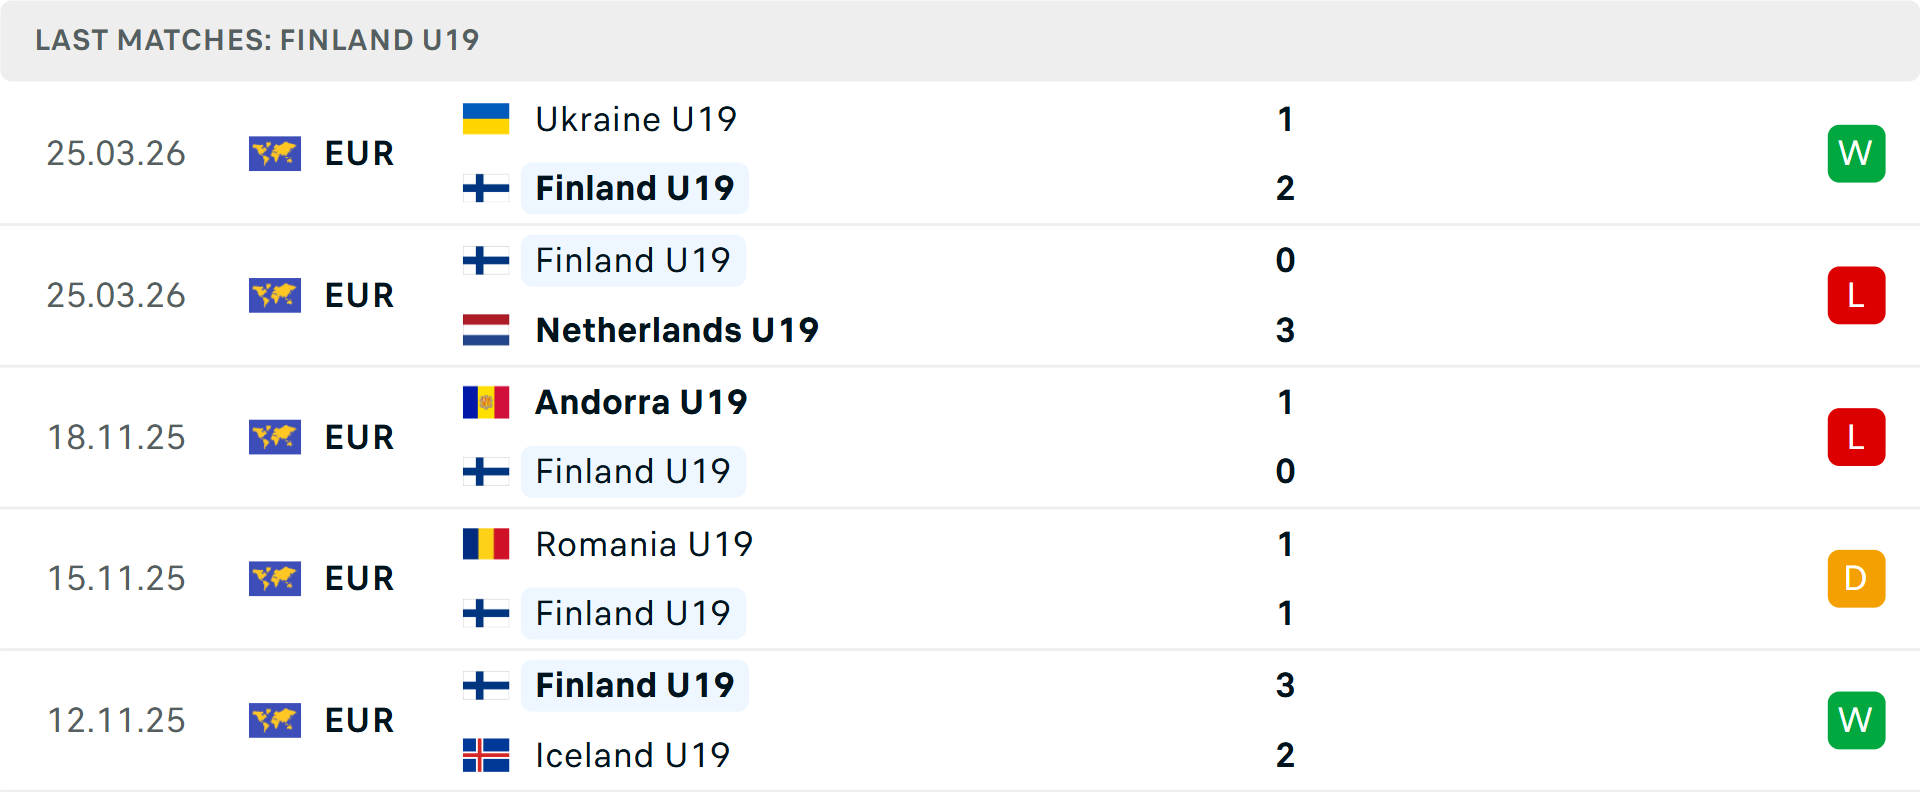Click the green W badge for the Iceland match
Viewport: 1920px width, 792px height.
1856,720
